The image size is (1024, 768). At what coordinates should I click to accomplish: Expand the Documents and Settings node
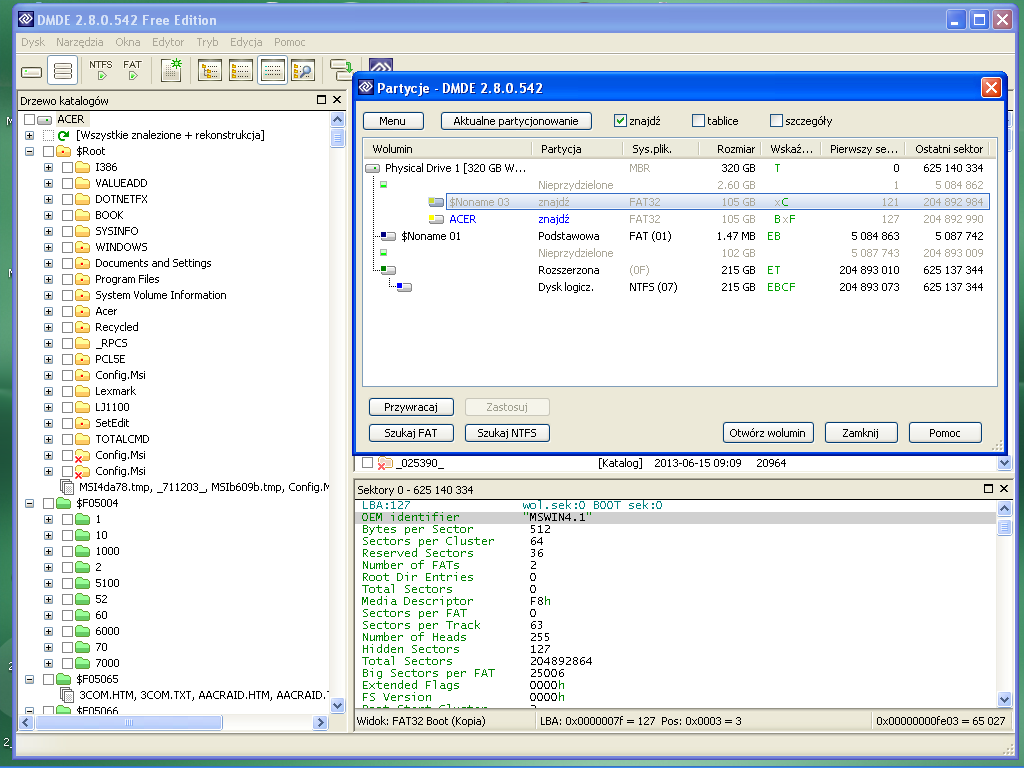[48, 263]
